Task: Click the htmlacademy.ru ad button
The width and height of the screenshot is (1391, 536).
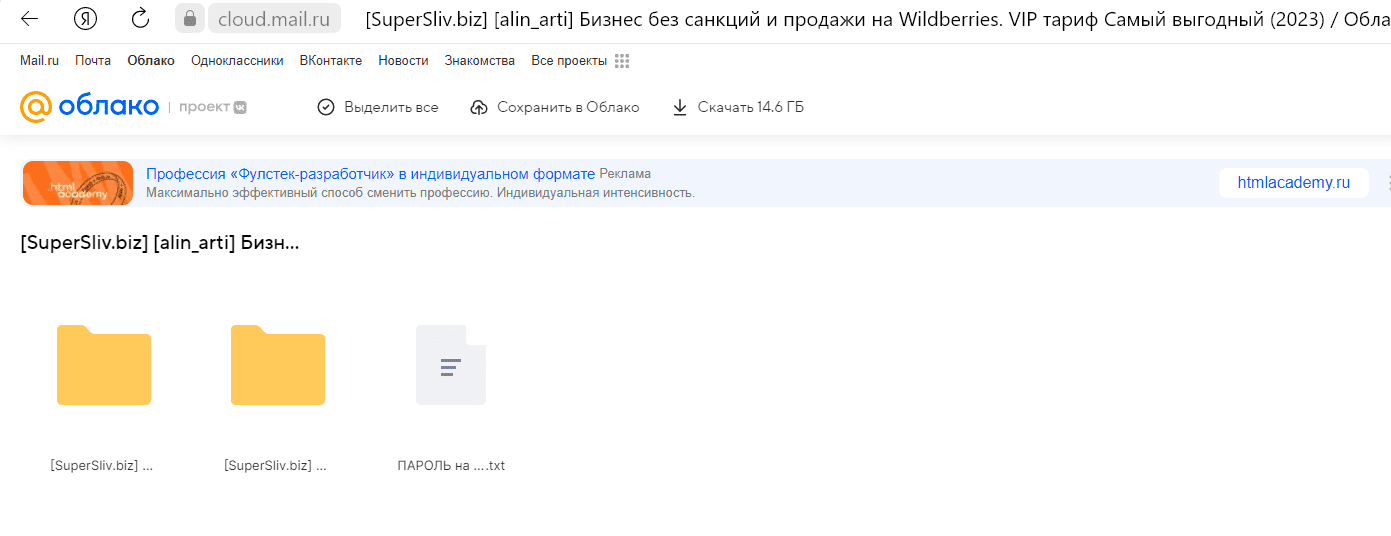Action: pos(1293,183)
